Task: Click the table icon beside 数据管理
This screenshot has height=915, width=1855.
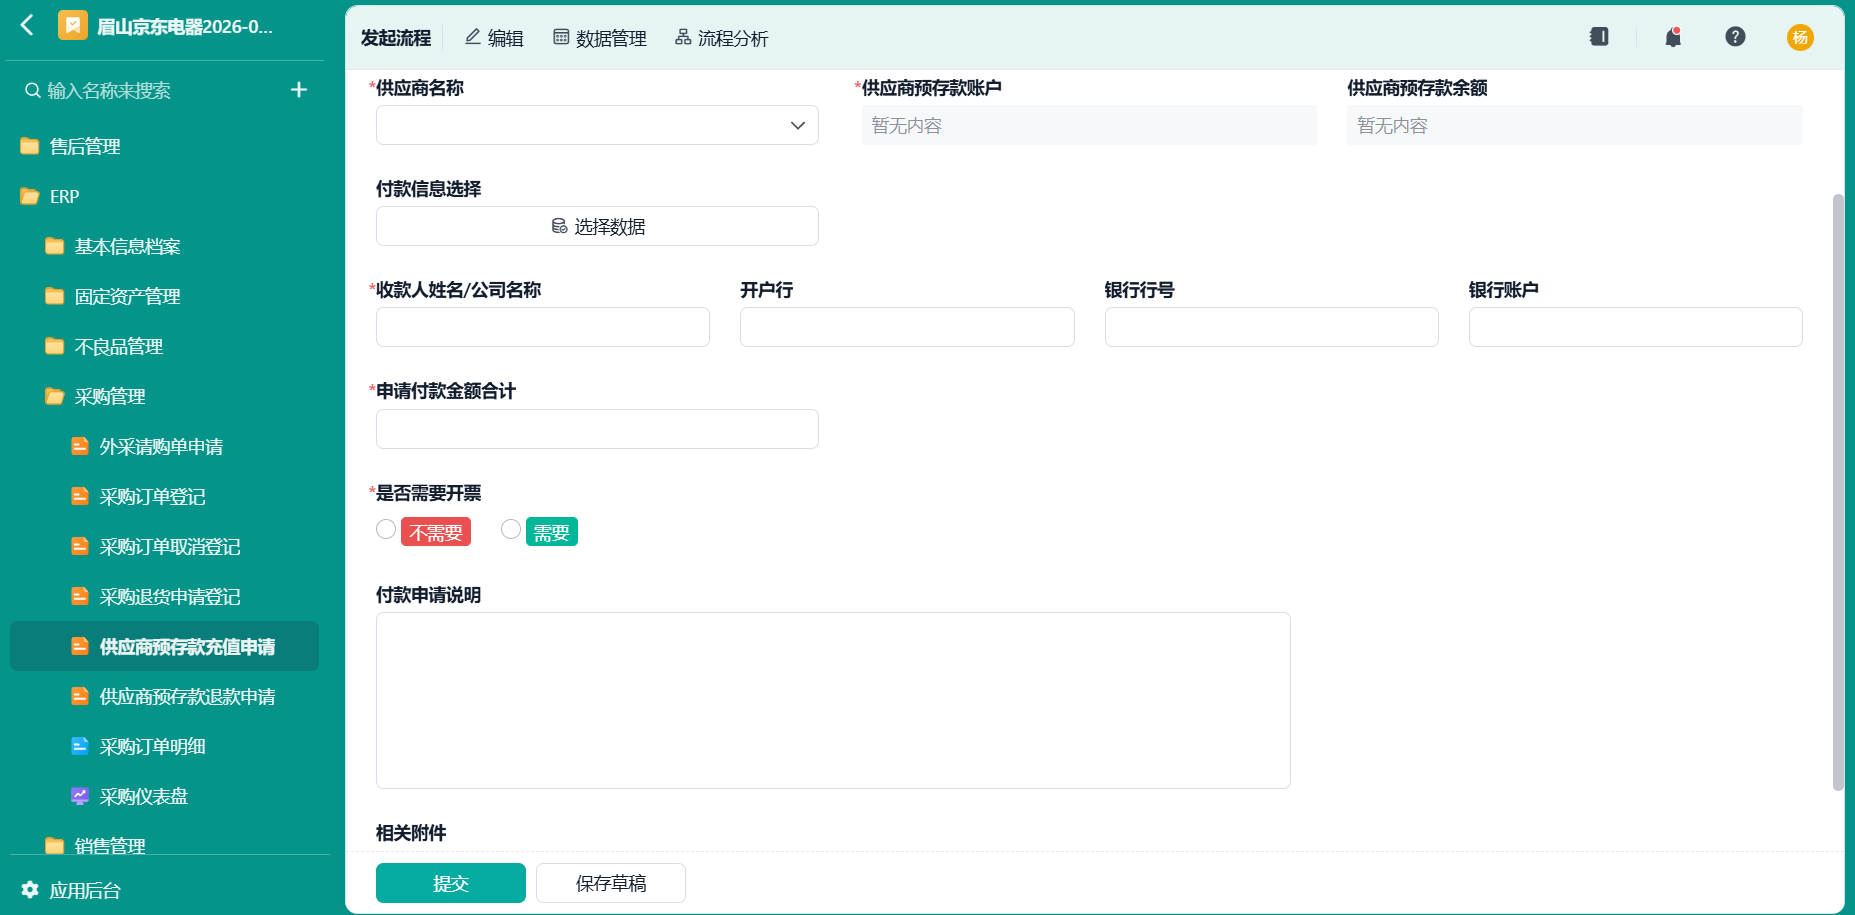Action: pos(561,37)
